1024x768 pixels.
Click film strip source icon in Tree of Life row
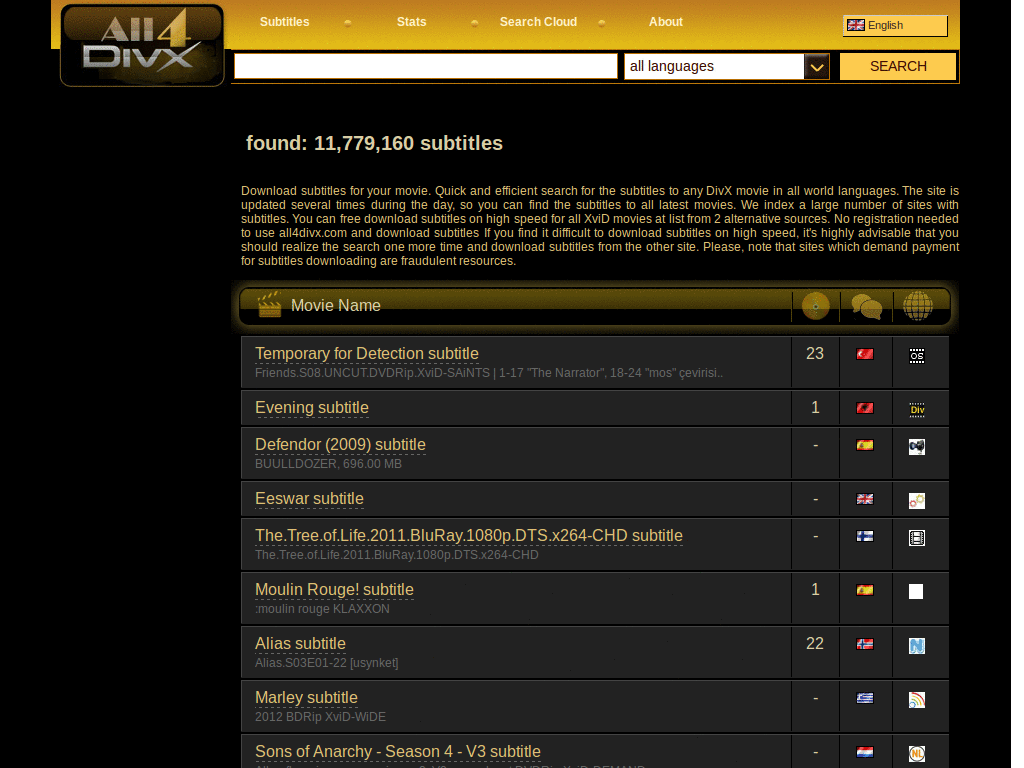coord(917,538)
